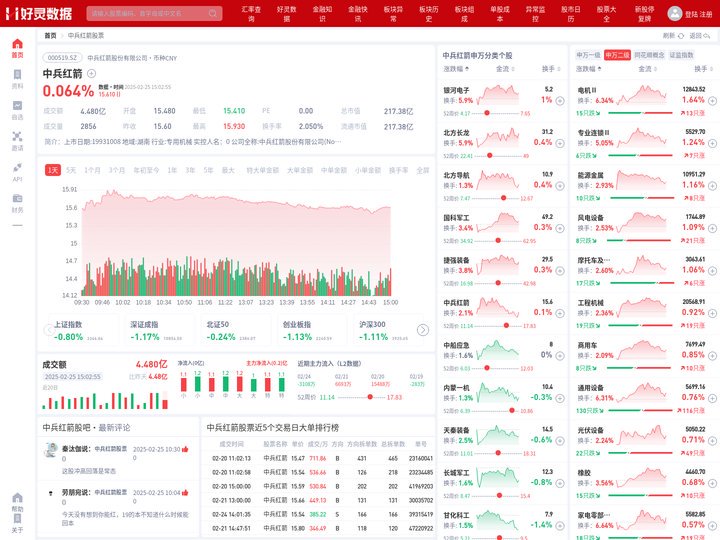720x540 pixels.
Task: Open 财务 finance icon in sidebar
Action: [x=17, y=203]
